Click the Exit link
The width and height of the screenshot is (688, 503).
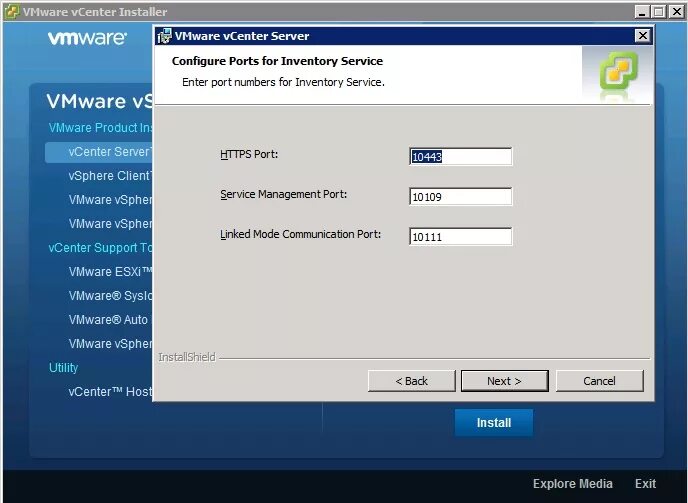[x=645, y=484]
